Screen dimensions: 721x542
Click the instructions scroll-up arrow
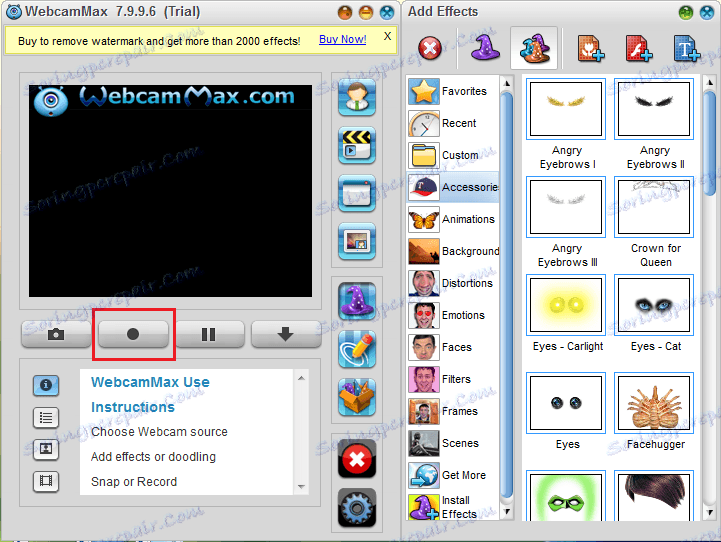click(x=301, y=378)
